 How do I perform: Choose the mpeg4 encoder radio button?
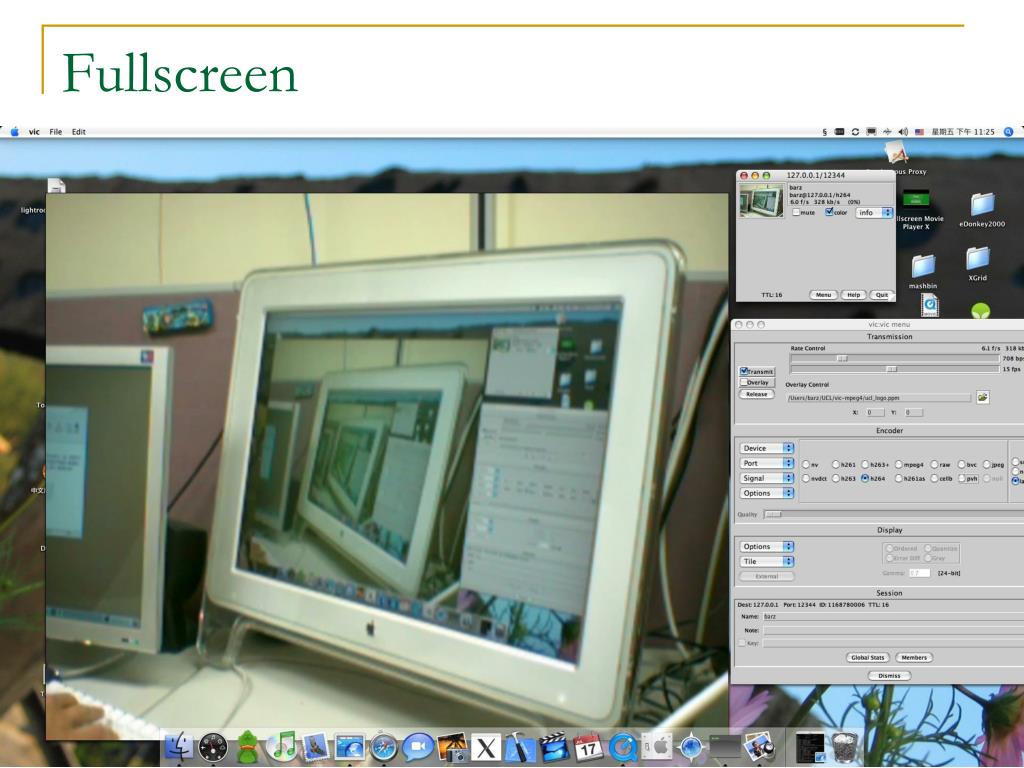[x=899, y=464]
